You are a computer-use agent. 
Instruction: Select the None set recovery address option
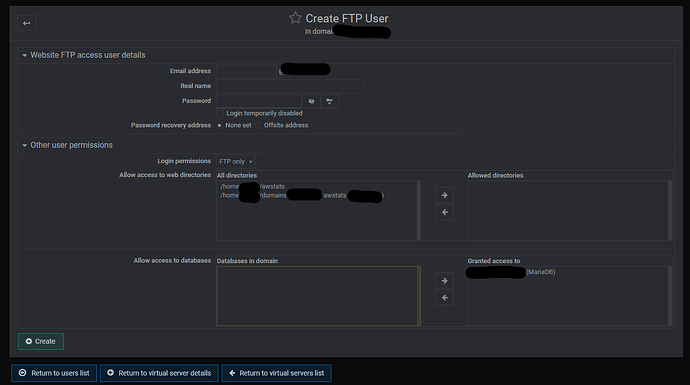click(220, 125)
